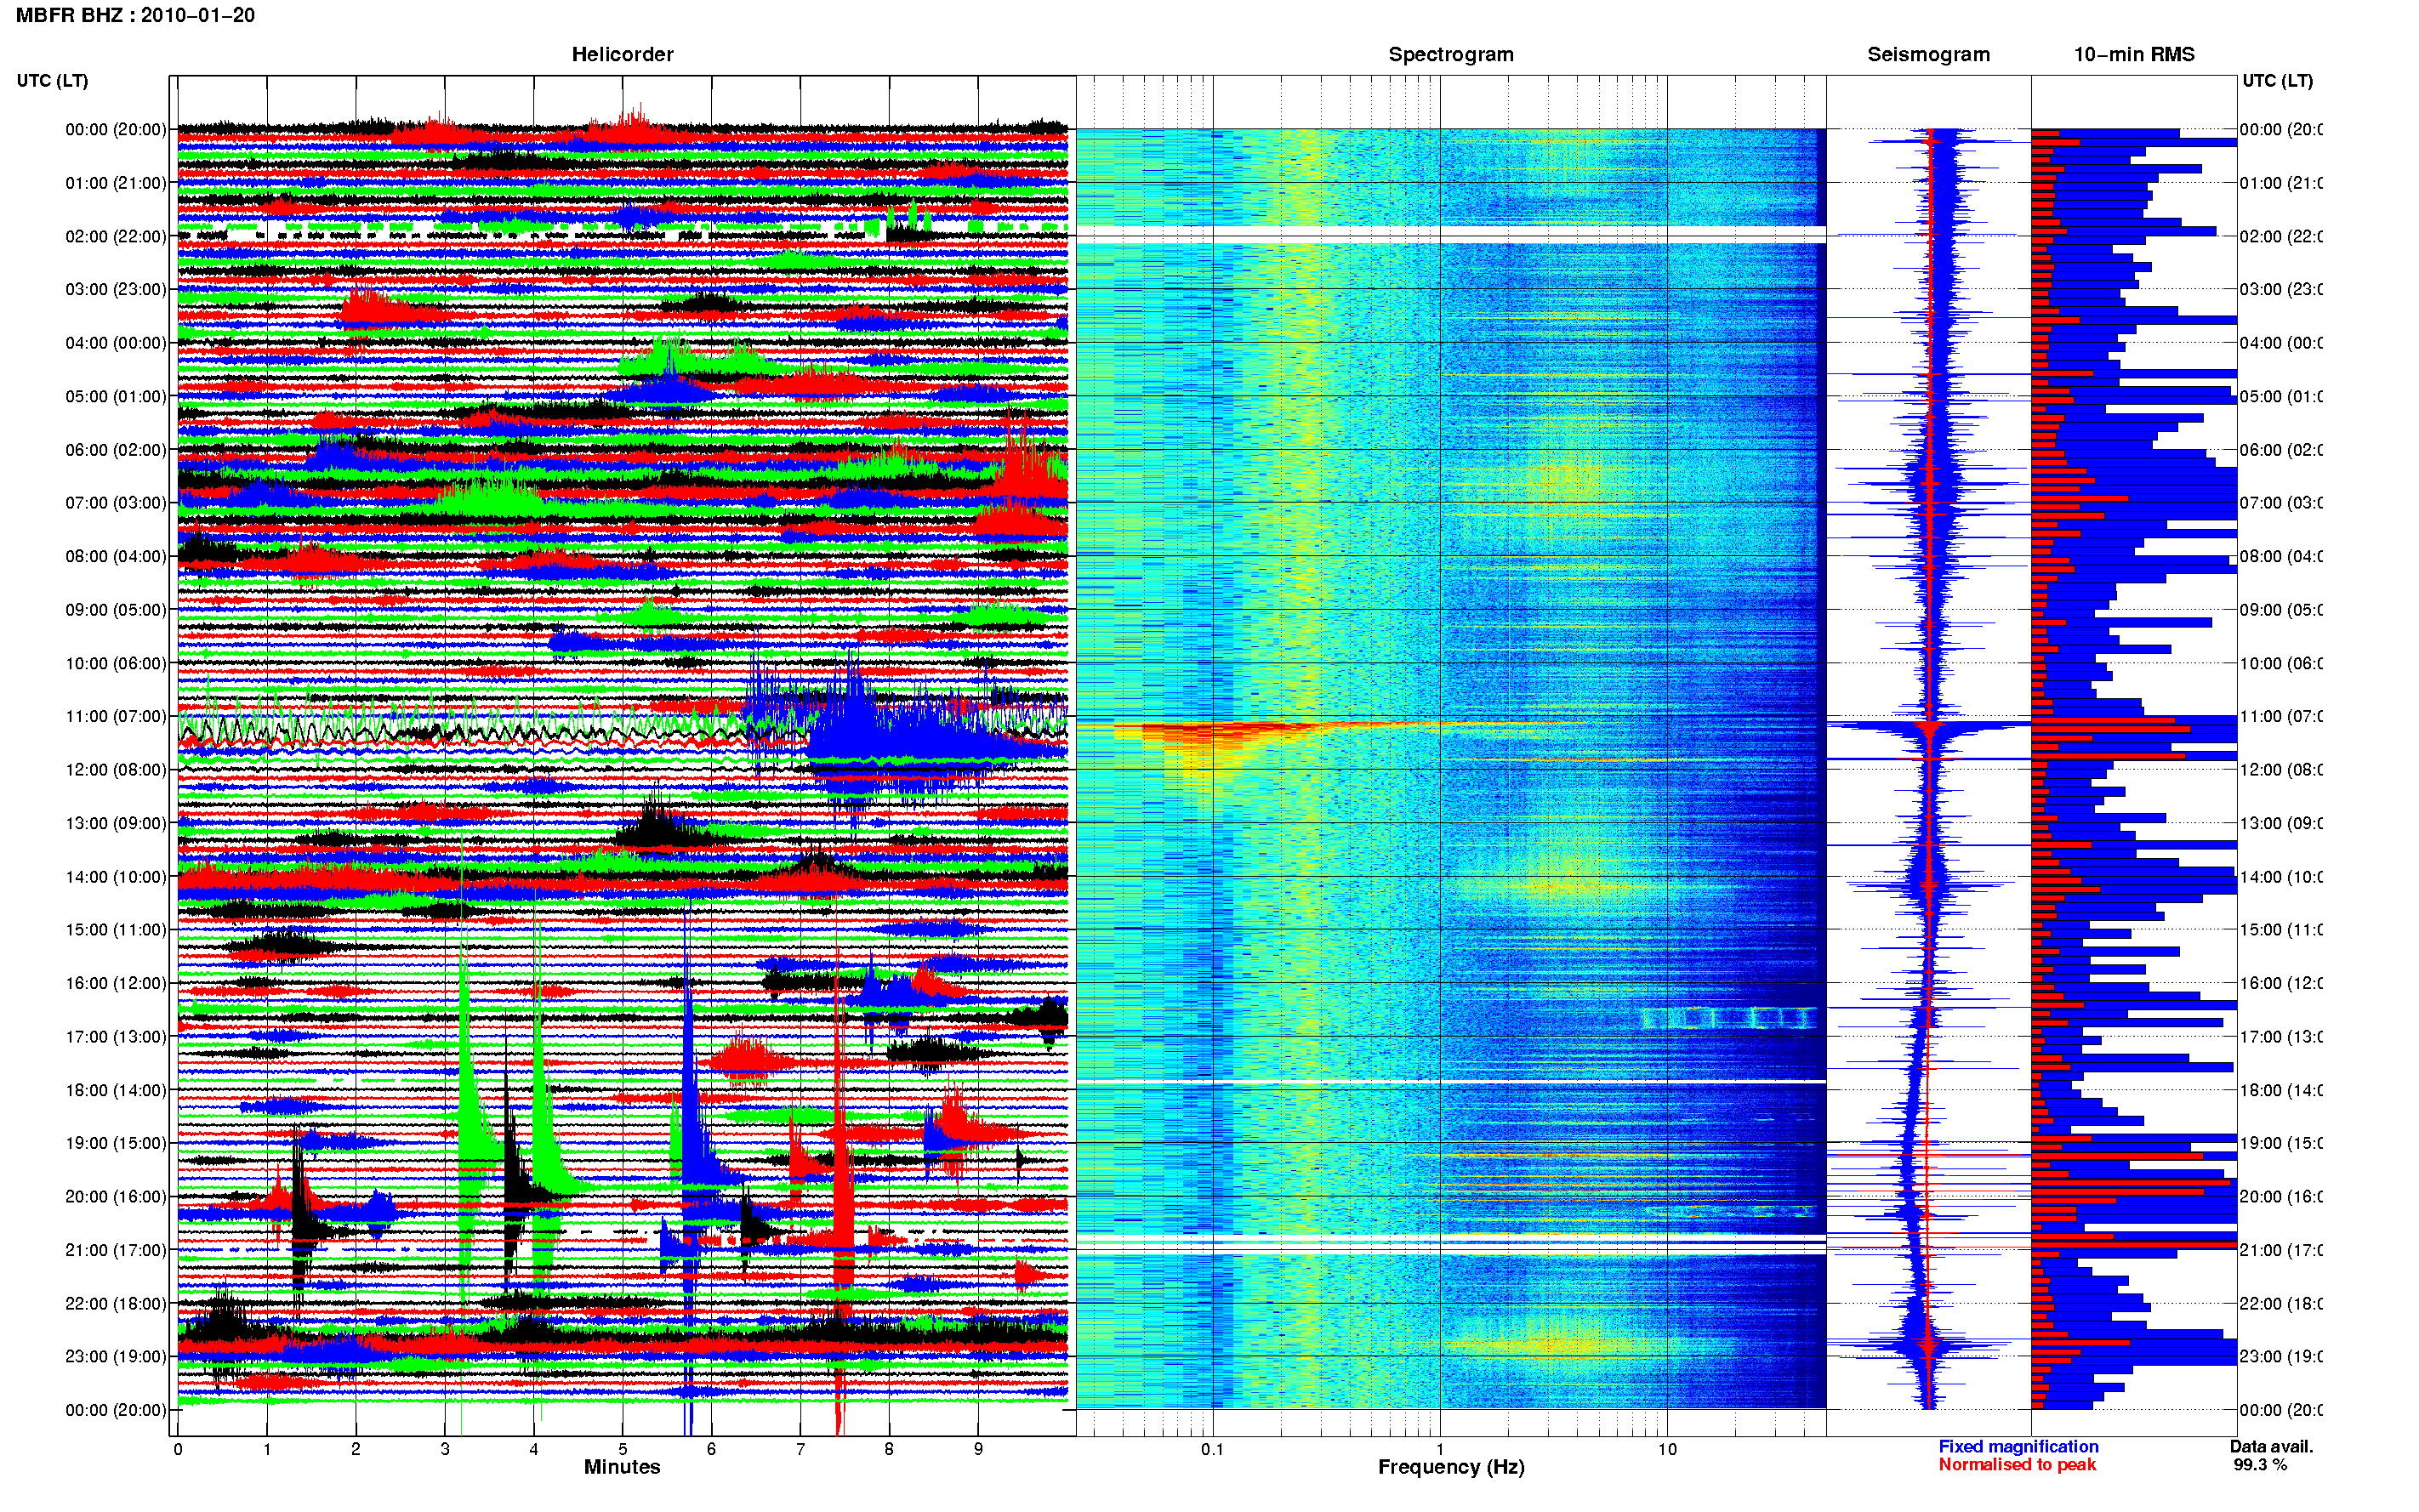Click the '10' Hz tick on spectrogram axis
2419x1512 pixels.
[x=1666, y=1449]
